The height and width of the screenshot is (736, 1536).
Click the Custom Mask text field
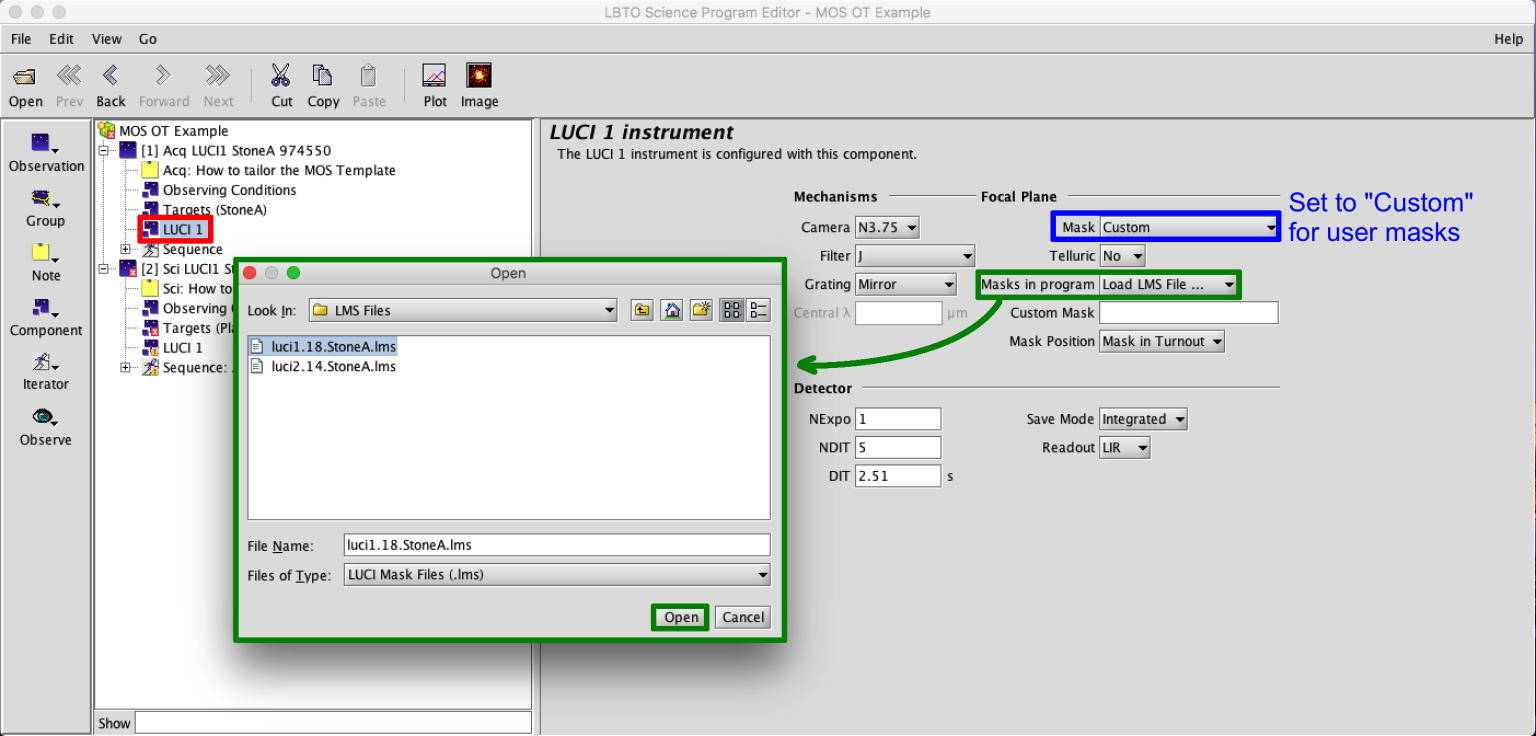1189,313
